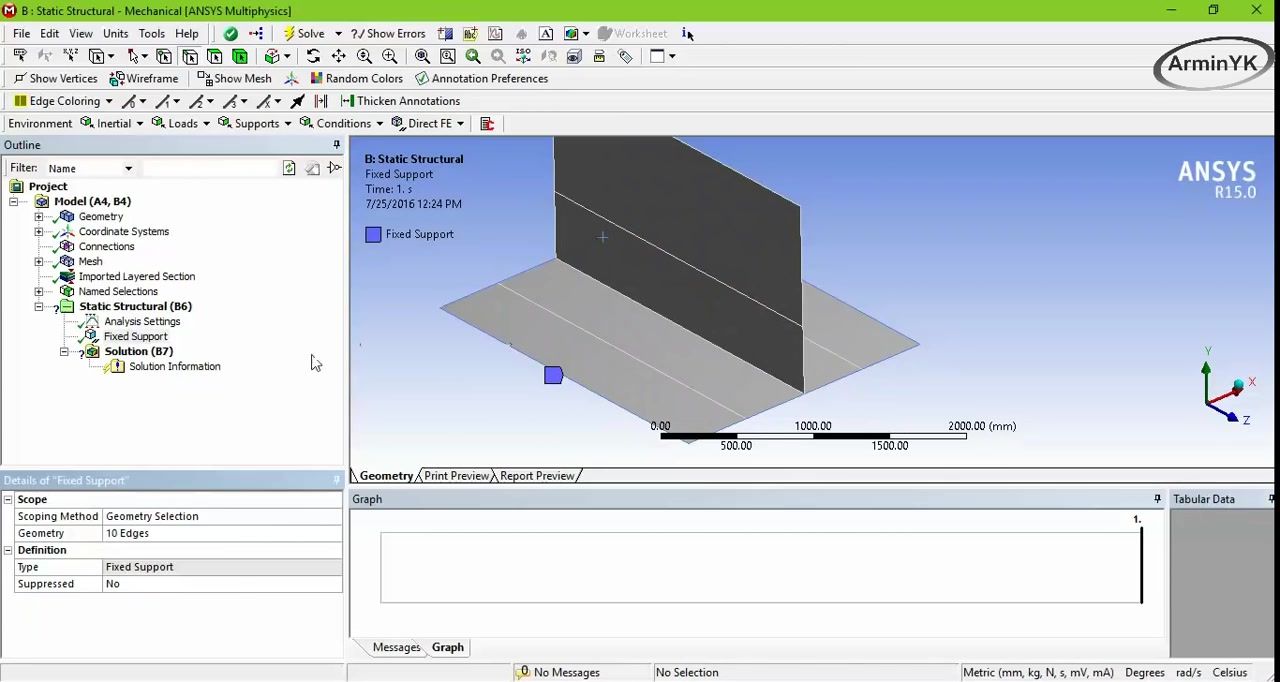Select the Face selection filter icon
The image size is (1280, 682).
[215, 56]
